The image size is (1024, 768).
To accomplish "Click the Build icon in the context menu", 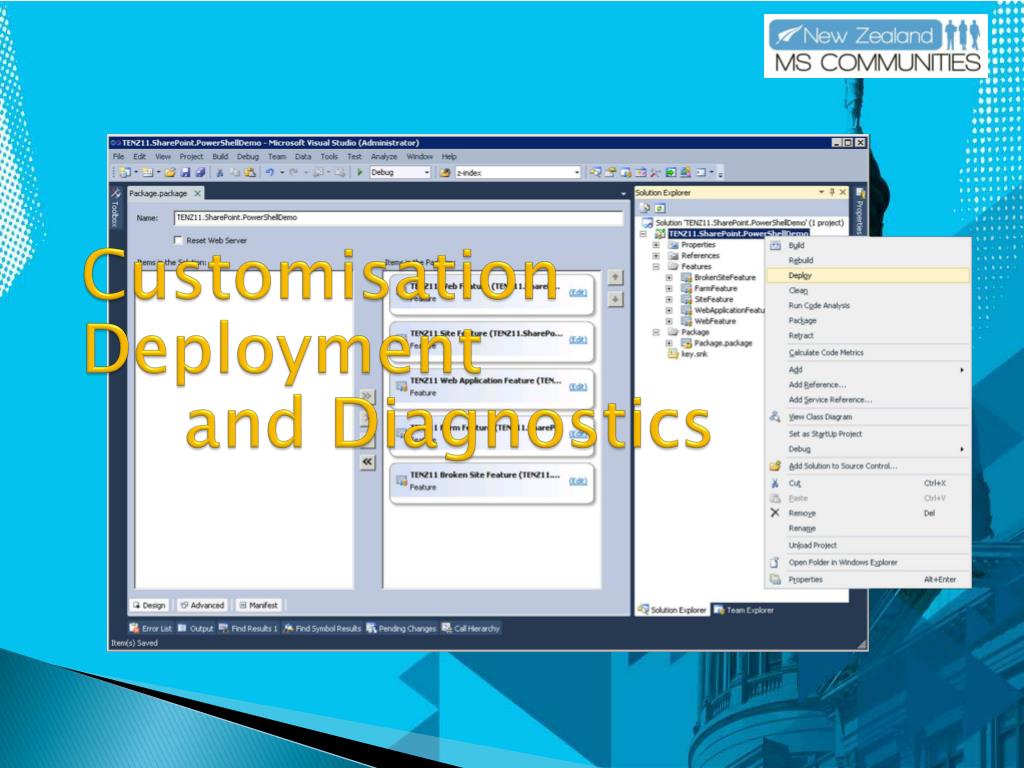I will pyautogui.click(x=775, y=246).
